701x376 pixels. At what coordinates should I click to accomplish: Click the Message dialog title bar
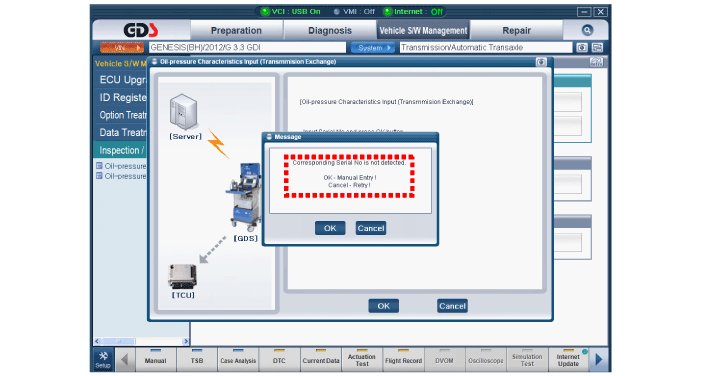[350, 137]
